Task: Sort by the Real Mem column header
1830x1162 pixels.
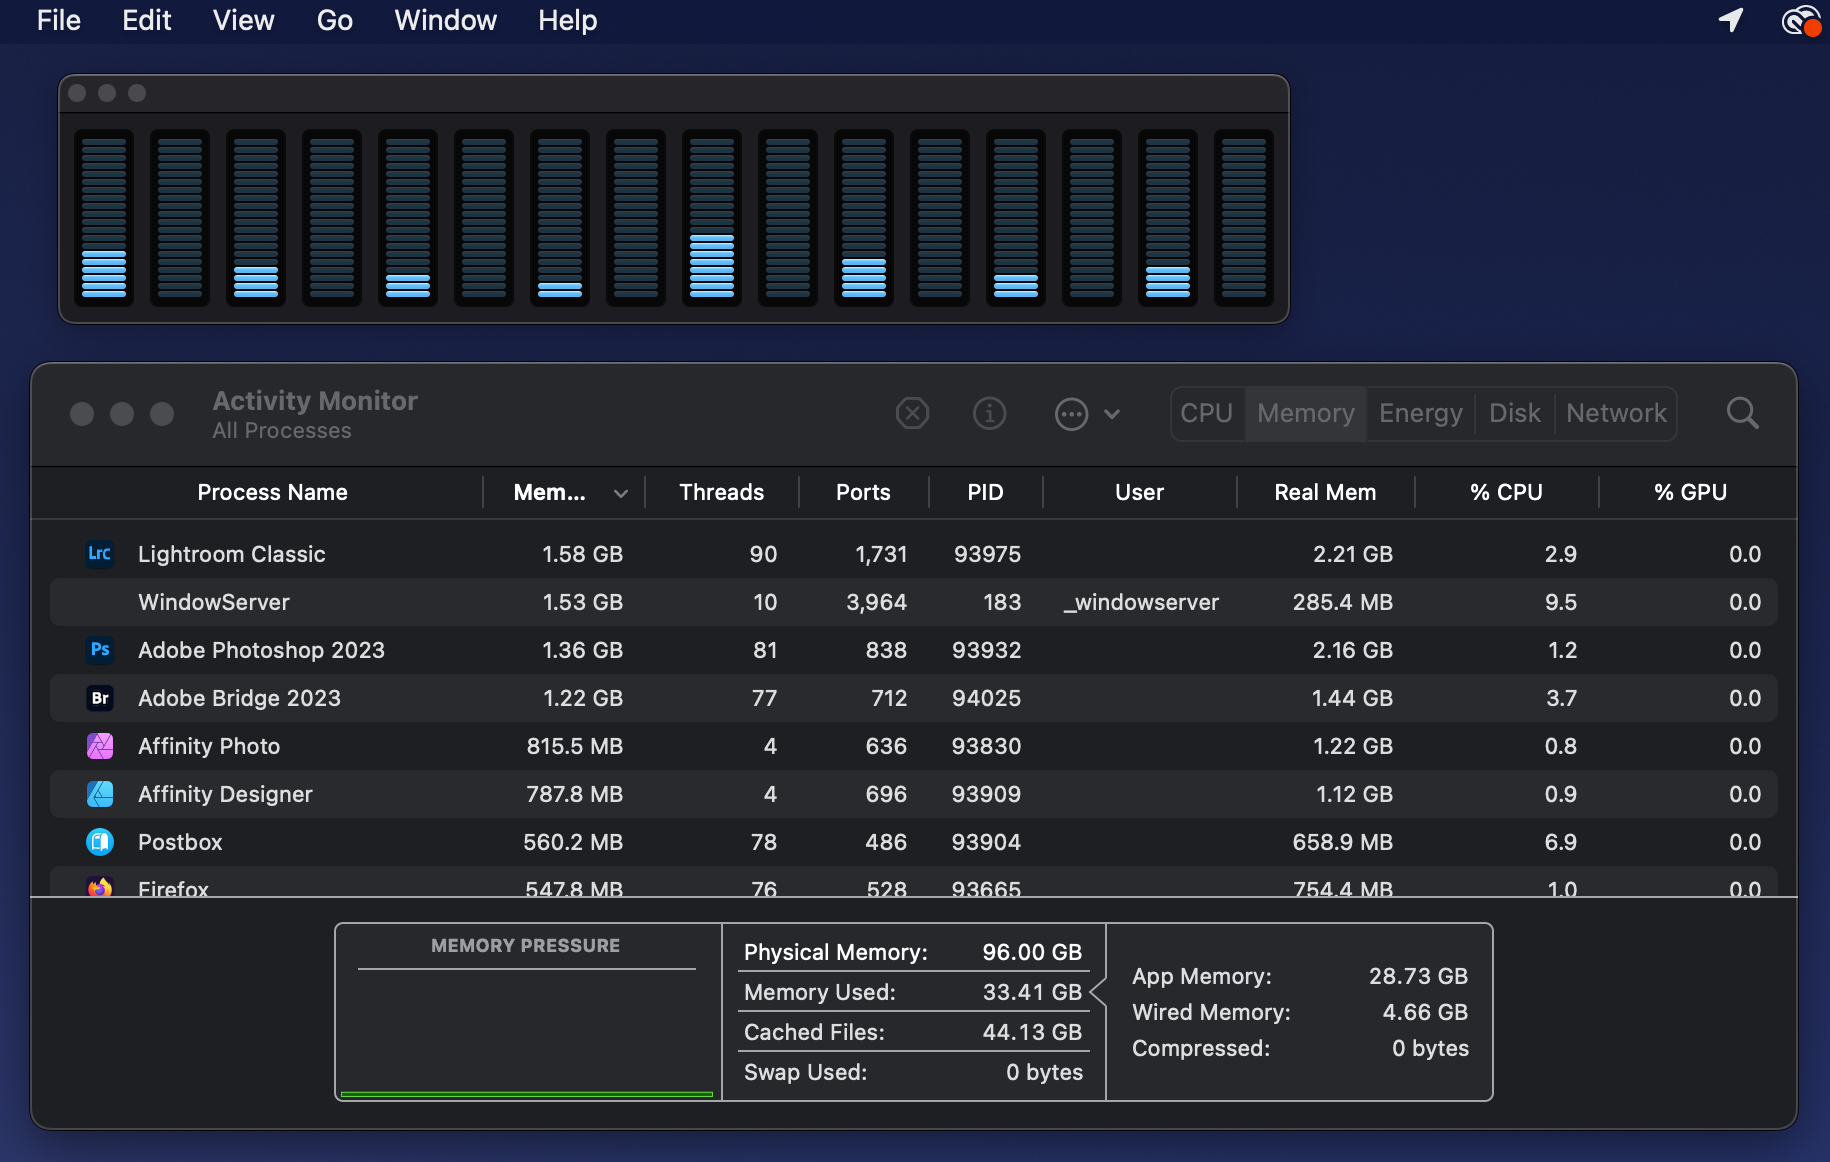Action: click(x=1325, y=492)
